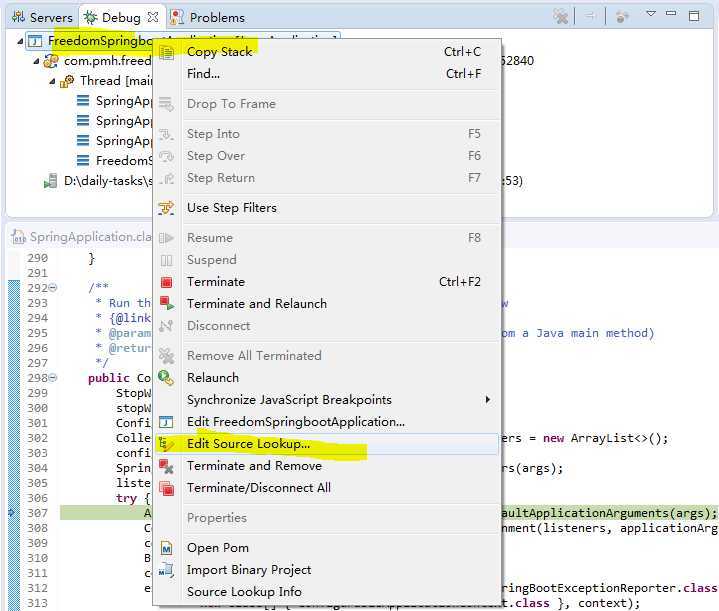Click the Open Pom Maven icon

(x=166, y=548)
